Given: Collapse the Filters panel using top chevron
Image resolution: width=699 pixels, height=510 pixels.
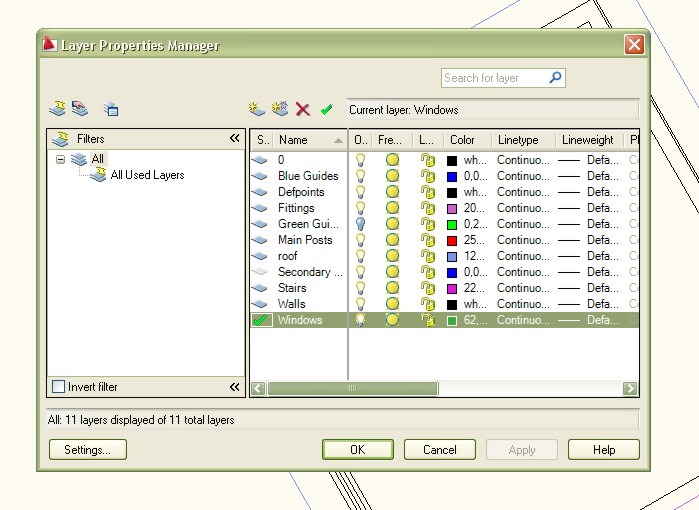Looking at the screenshot, I should click(234, 139).
